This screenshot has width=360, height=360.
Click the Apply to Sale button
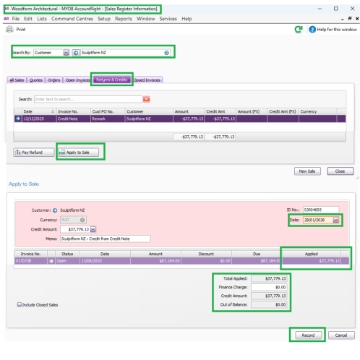click(x=78, y=152)
